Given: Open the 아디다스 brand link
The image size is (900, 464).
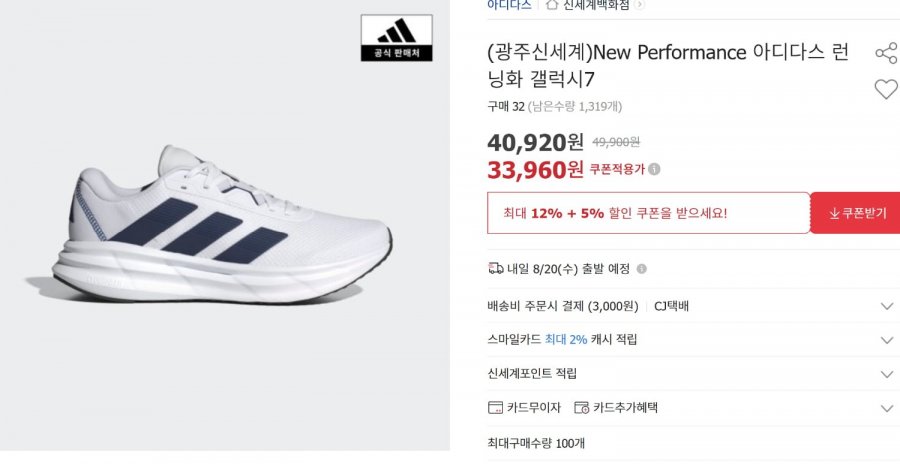Looking at the screenshot, I should coord(509,5).
